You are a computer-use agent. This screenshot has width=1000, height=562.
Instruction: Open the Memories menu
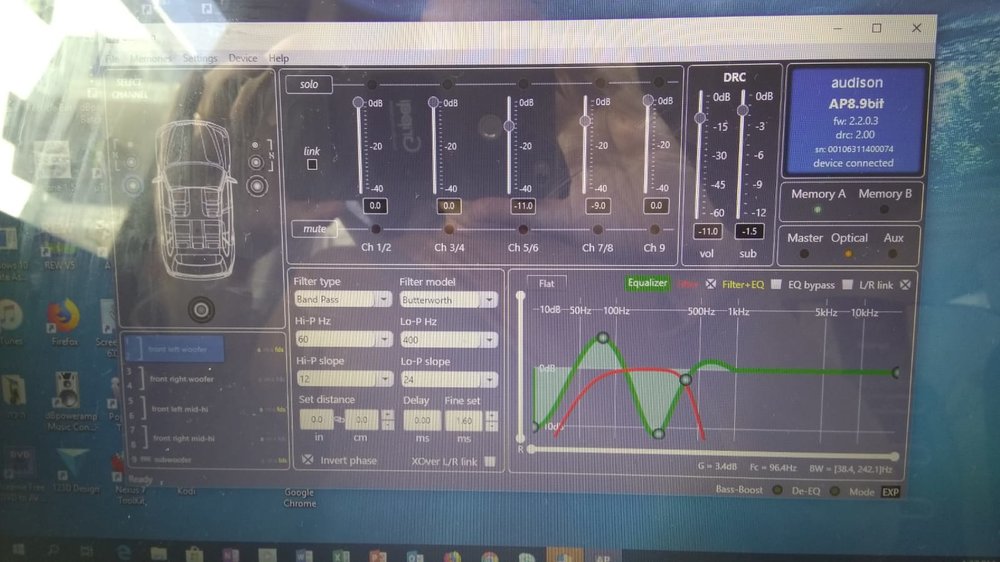(x=151, y=58)
